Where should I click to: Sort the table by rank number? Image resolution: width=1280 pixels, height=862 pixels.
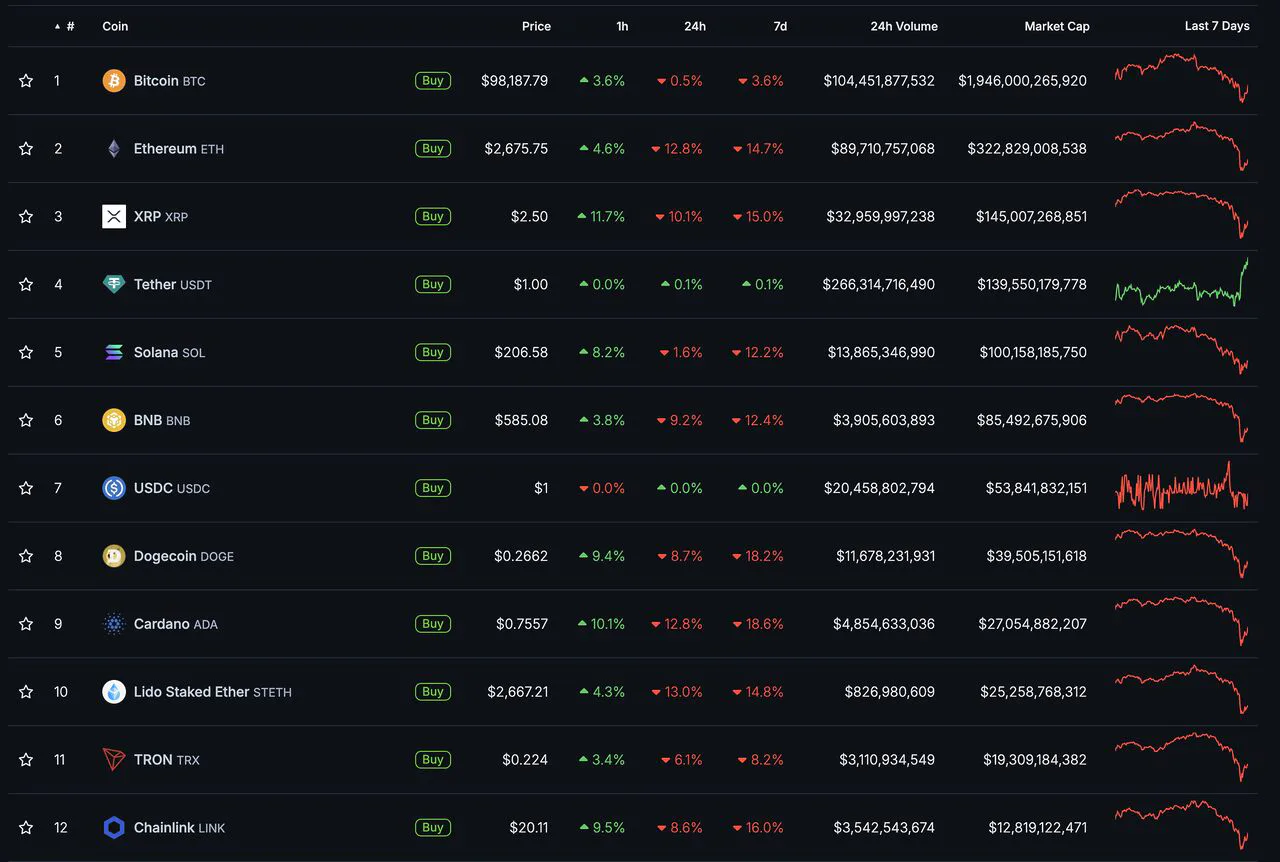click(x=65, y=26)
